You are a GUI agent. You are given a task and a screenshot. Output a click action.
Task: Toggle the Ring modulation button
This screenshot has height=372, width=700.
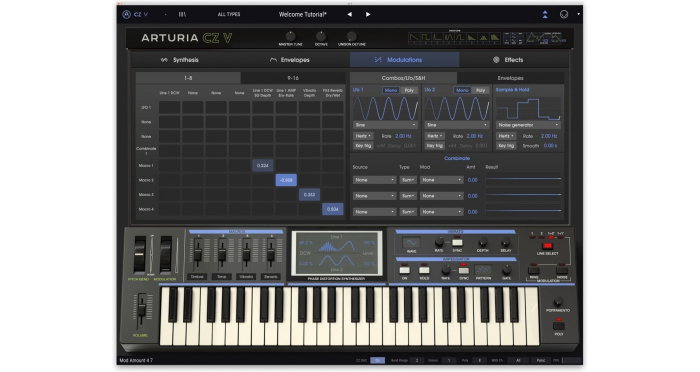point(534,270)
